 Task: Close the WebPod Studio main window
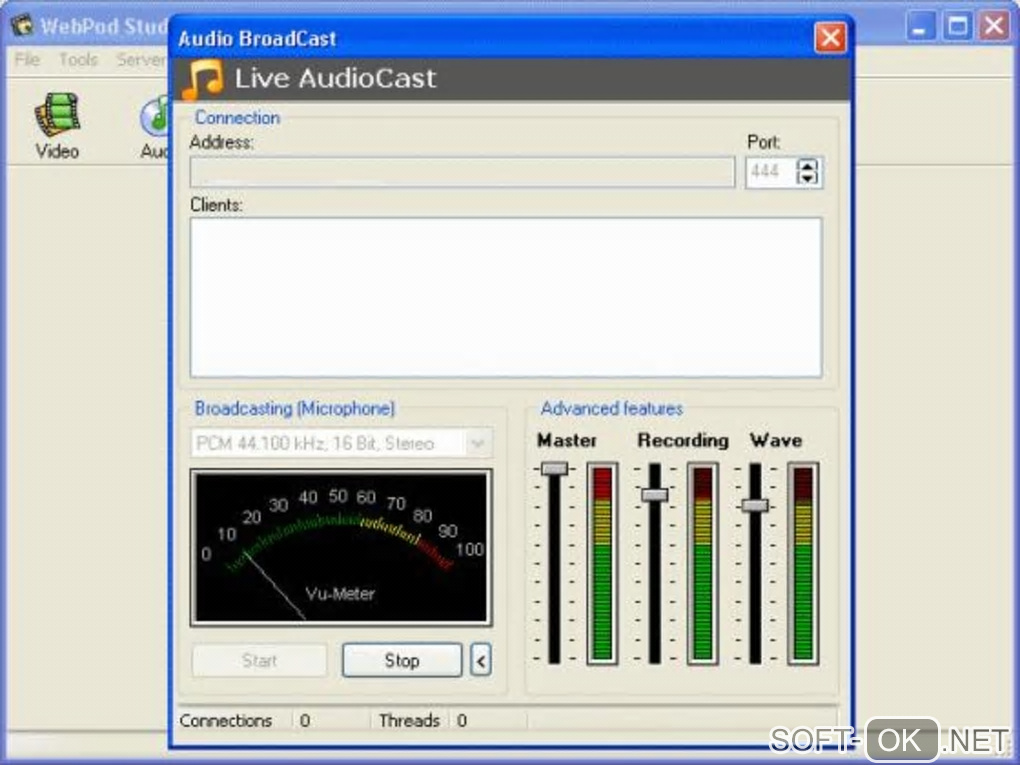[995, 27]
